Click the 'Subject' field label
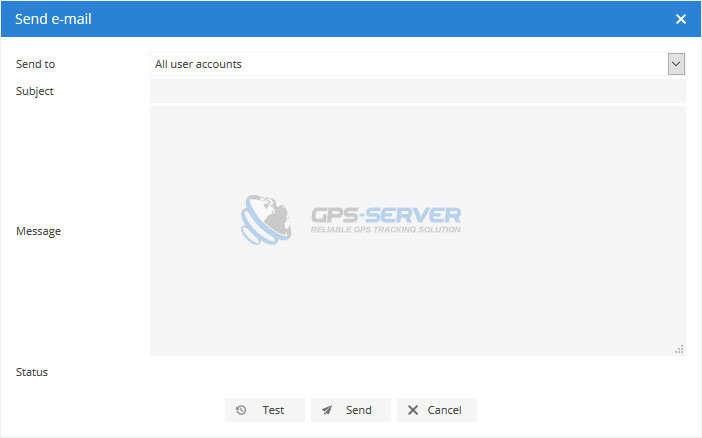 (35, 91)
